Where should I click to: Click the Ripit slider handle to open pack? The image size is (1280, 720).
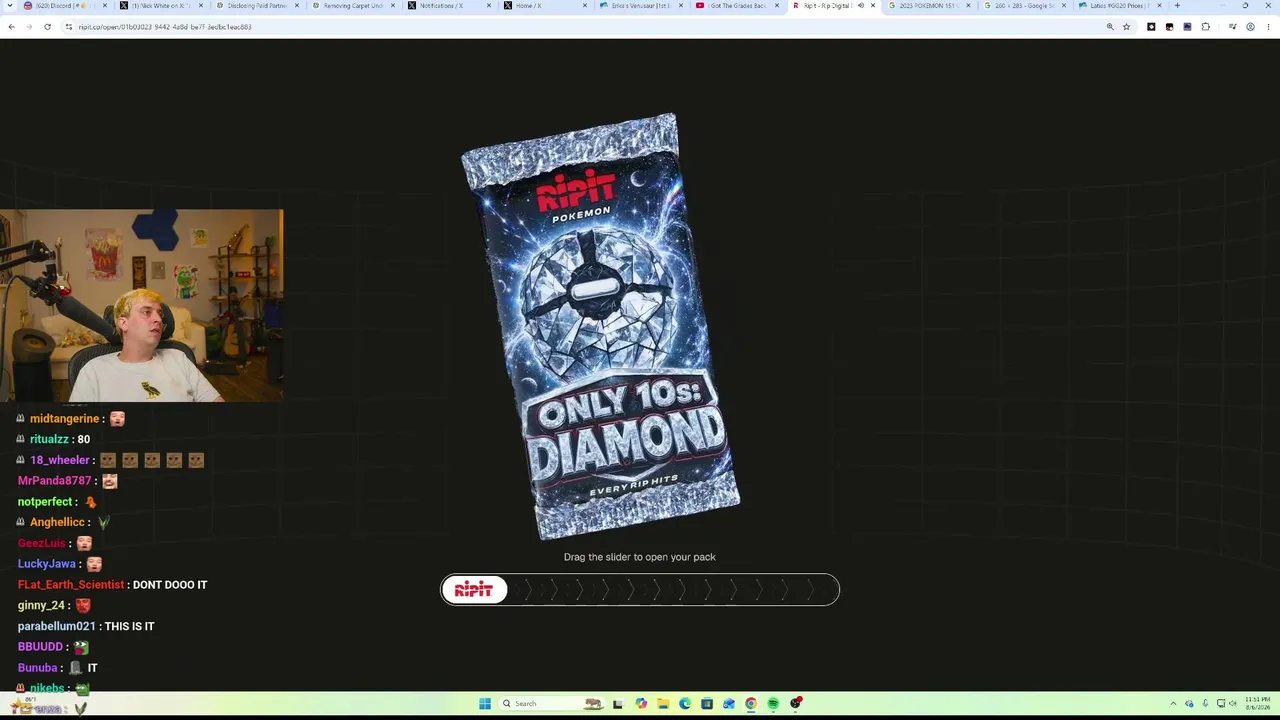coord(474,590)
